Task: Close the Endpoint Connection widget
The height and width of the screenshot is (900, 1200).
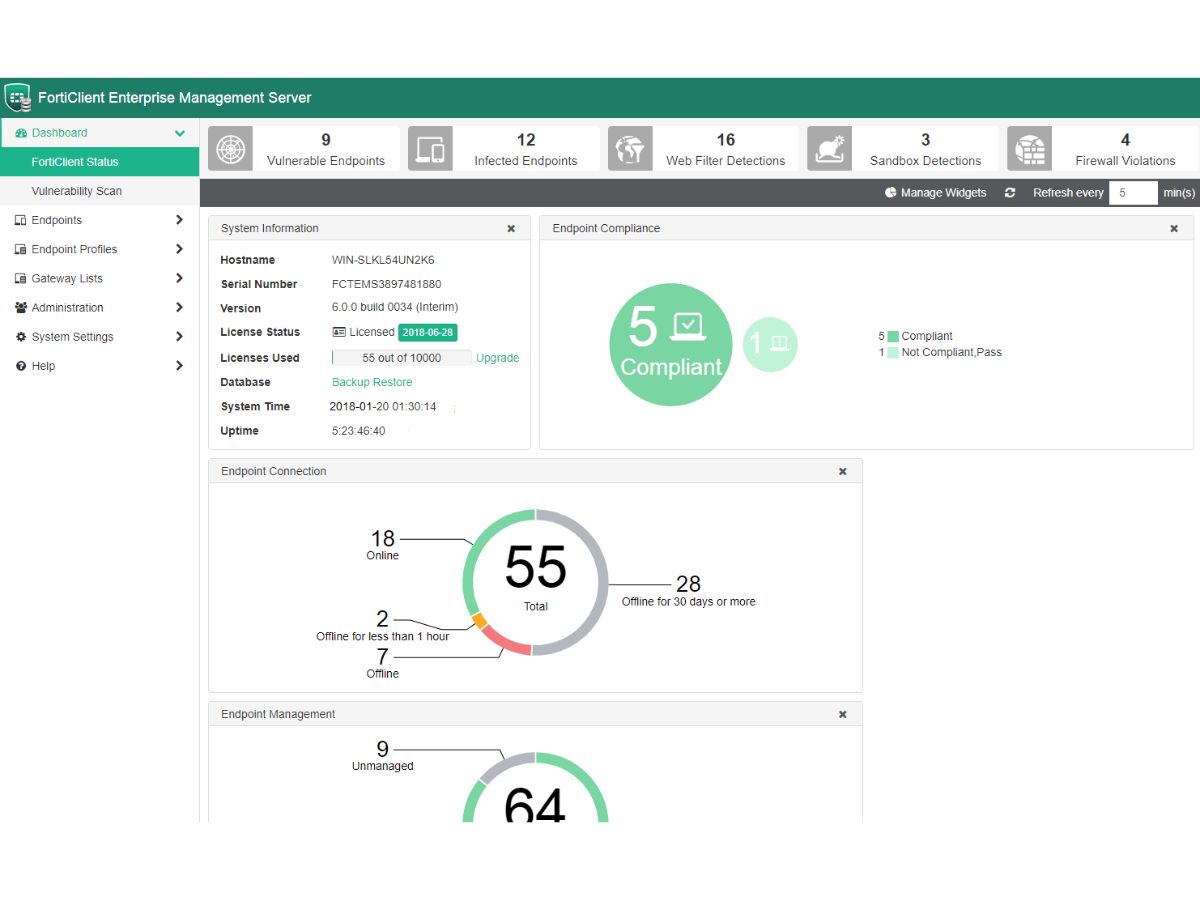Action: pos(842,472)
